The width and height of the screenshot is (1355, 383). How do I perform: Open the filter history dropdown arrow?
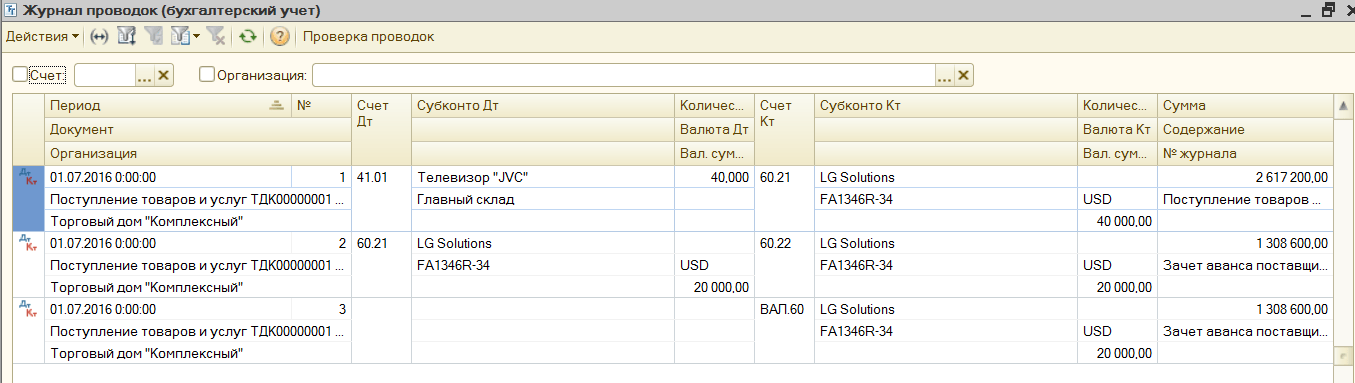pos(196,37)
